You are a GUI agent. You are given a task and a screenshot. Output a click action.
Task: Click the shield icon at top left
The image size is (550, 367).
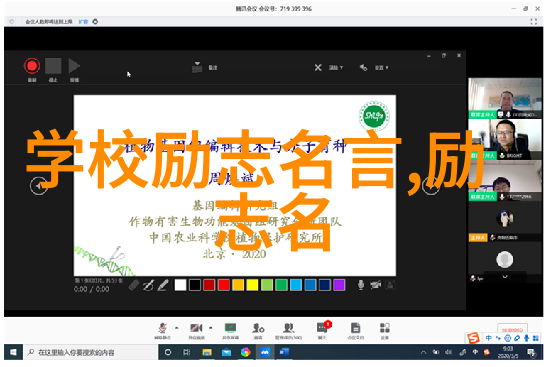(x=12, y=22)
